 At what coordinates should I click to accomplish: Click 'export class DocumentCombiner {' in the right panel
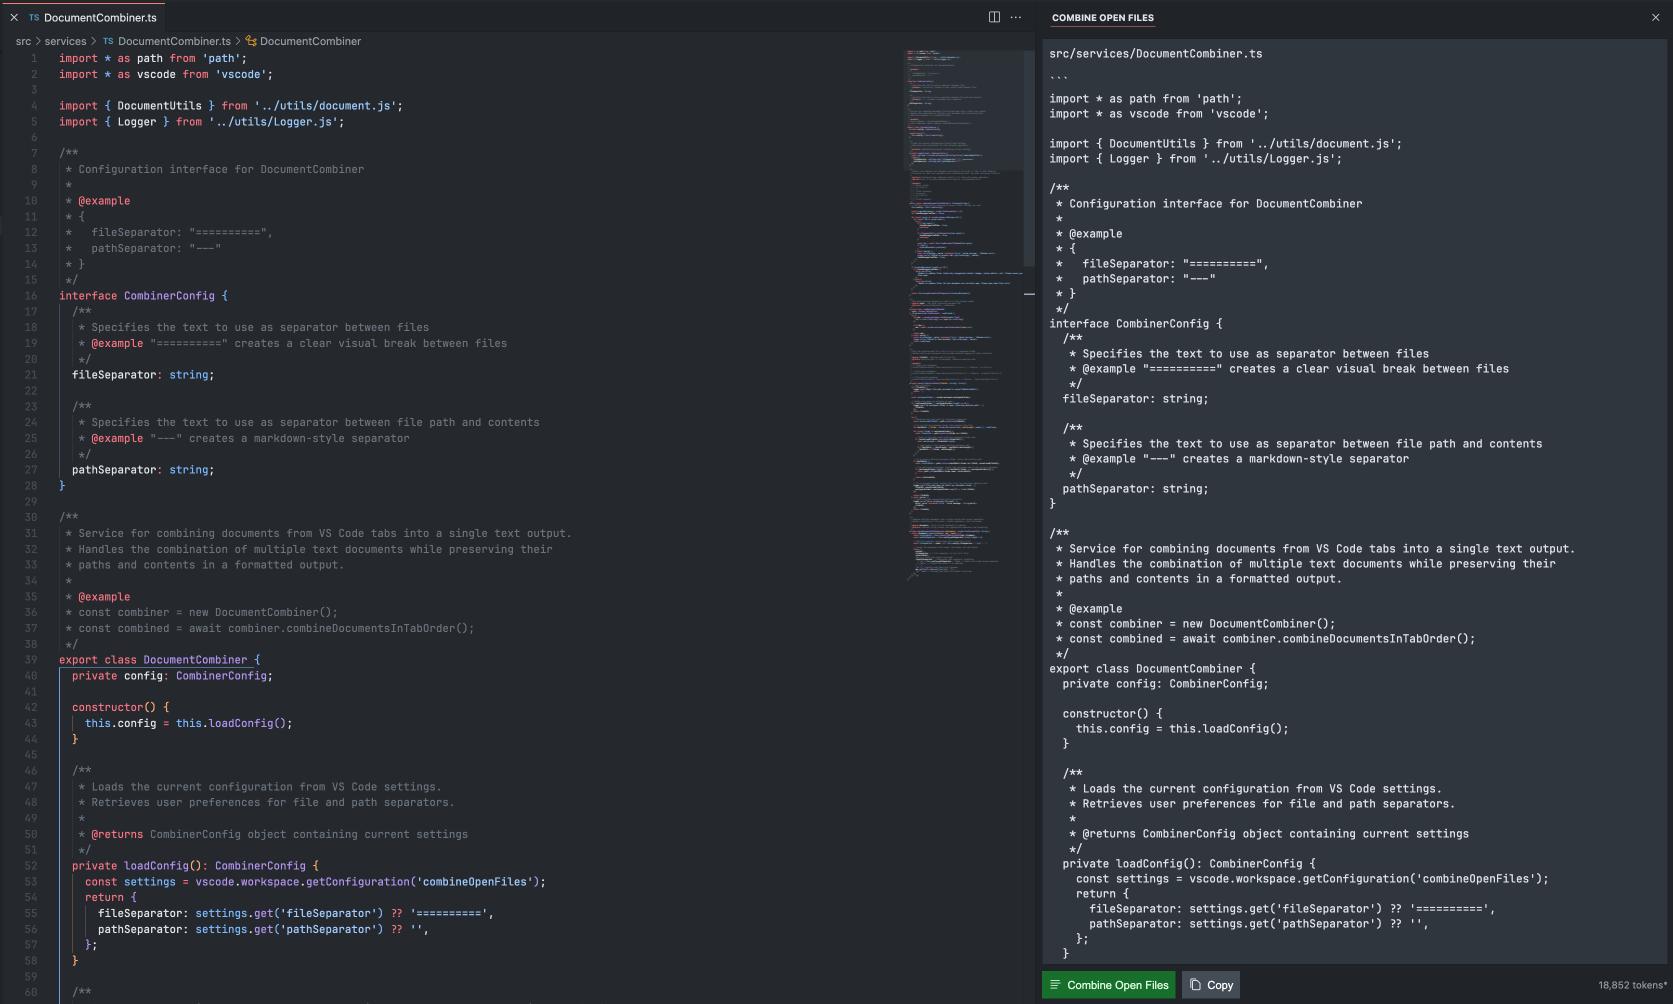[1152, 669]
